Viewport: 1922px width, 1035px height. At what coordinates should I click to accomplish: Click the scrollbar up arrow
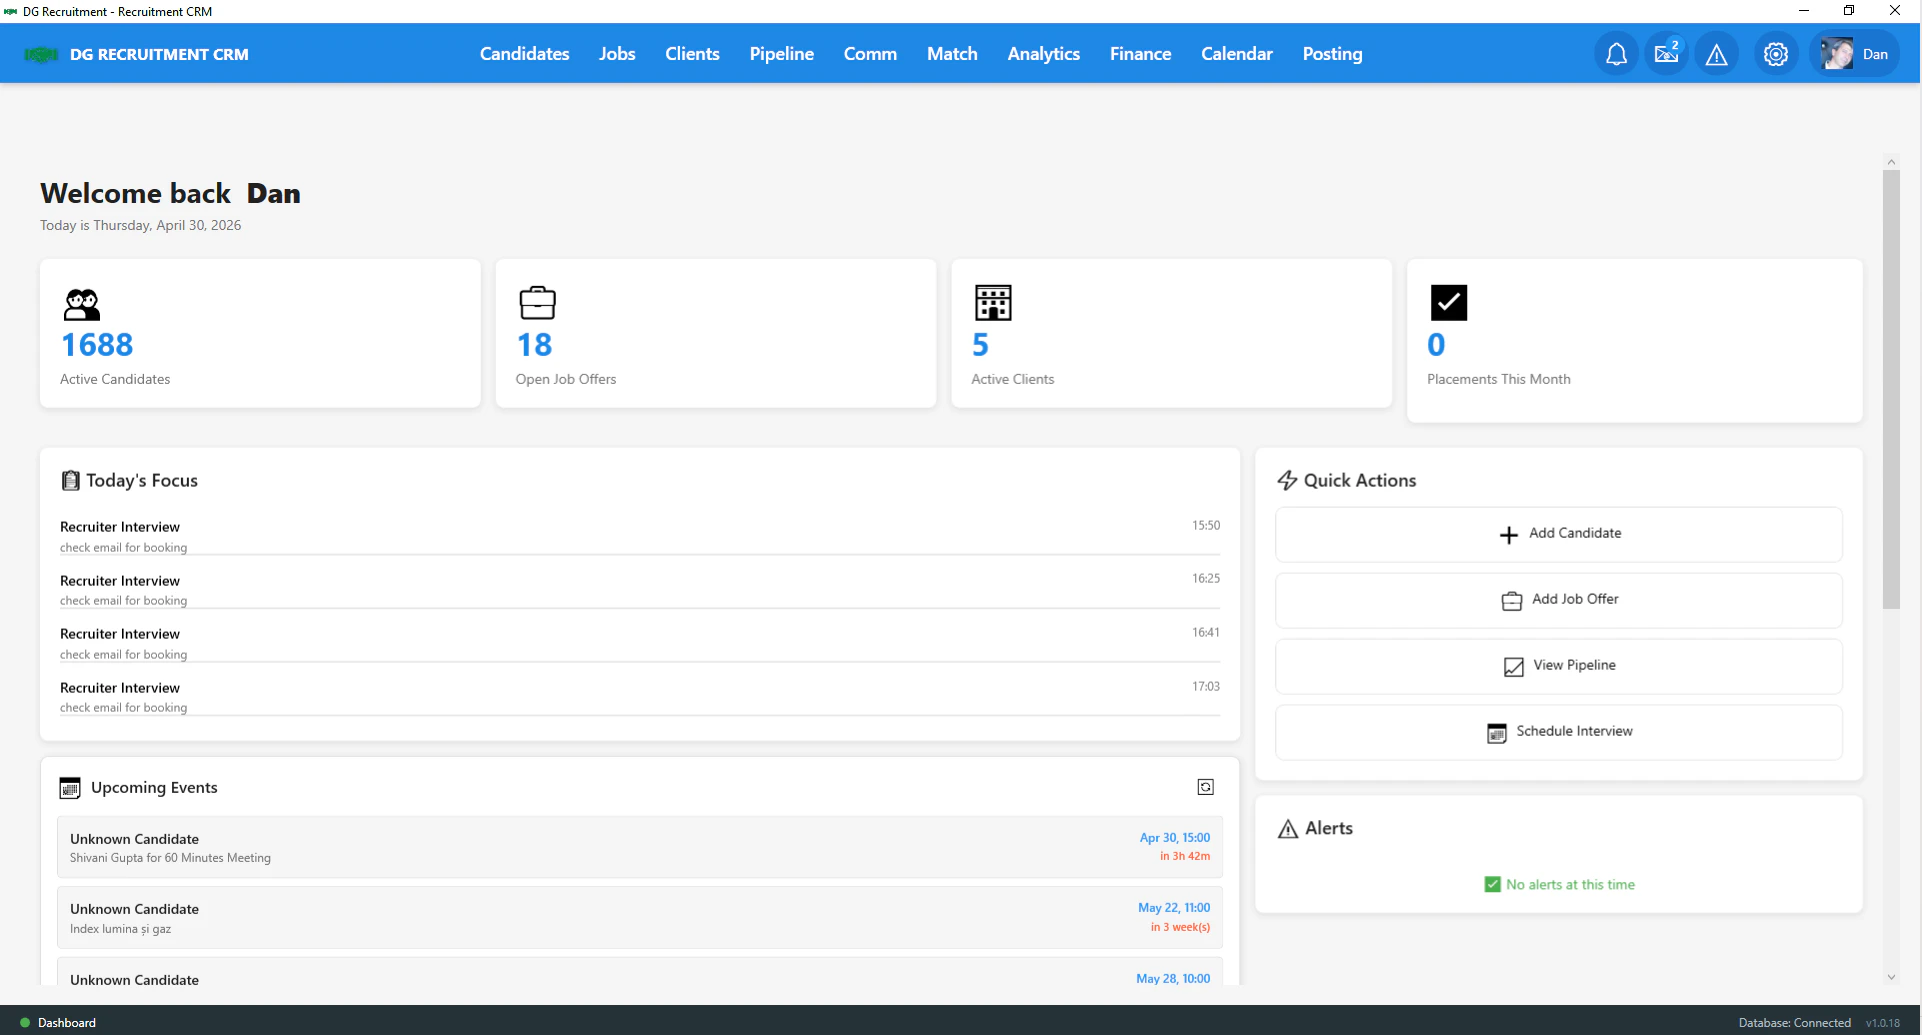pyautogui.click(x=1890, y=162)
